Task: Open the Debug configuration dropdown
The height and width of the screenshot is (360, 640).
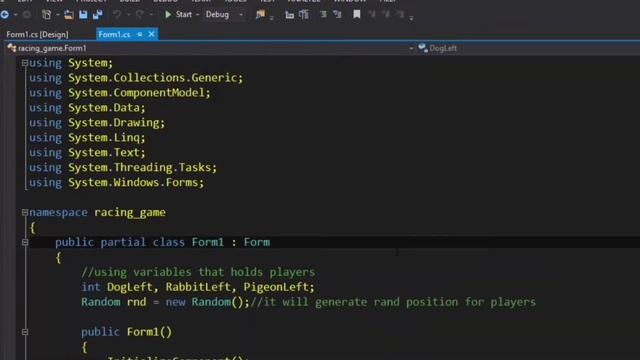Action: [x=241, y=15]
